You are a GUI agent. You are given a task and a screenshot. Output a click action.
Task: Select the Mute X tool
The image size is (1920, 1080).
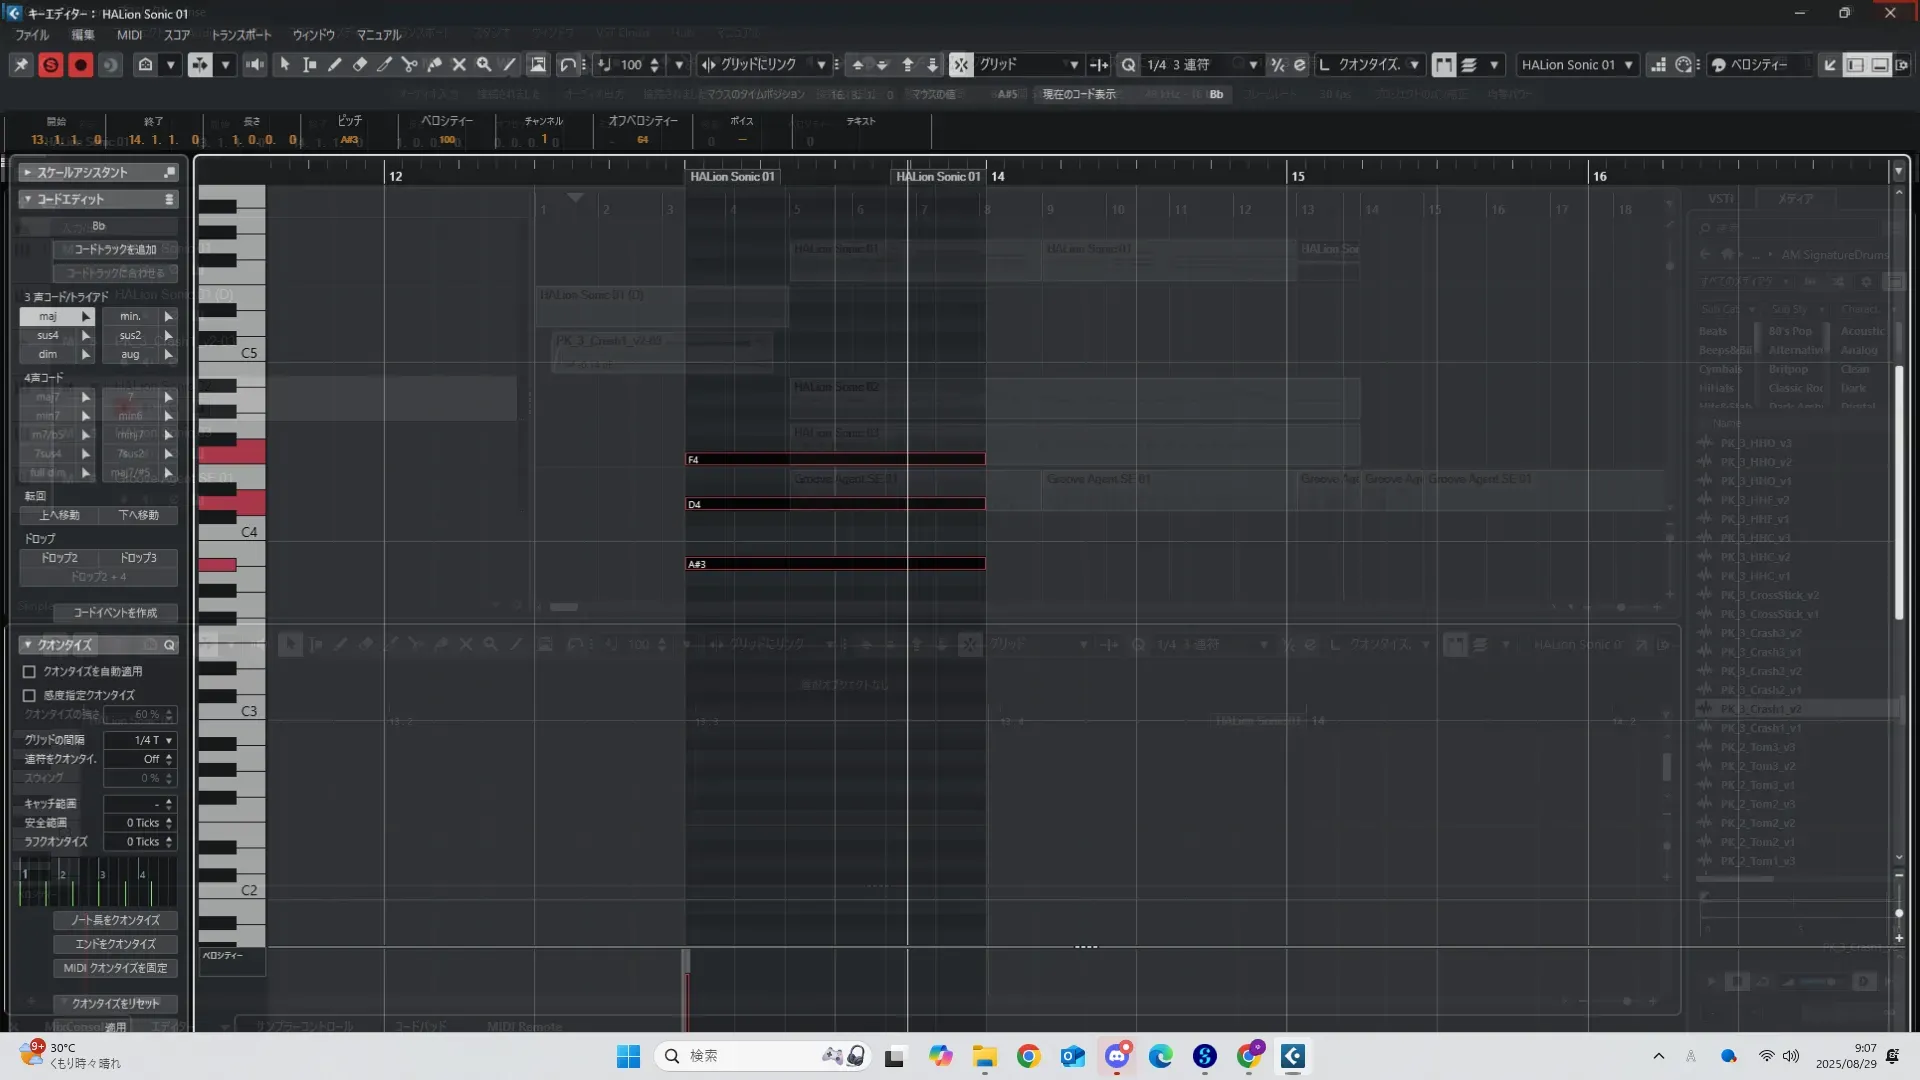click(459, 65)
